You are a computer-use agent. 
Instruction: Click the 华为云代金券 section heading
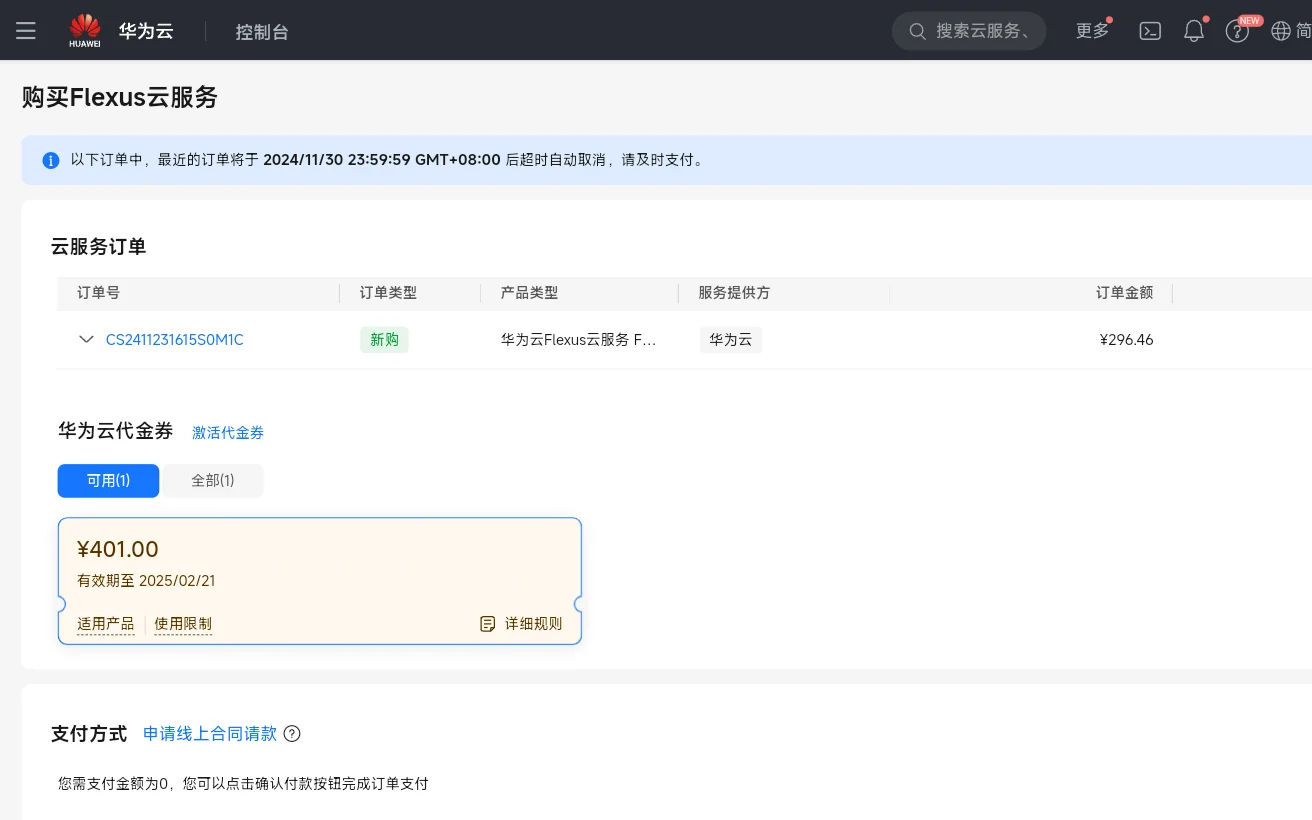coord(116,431)
